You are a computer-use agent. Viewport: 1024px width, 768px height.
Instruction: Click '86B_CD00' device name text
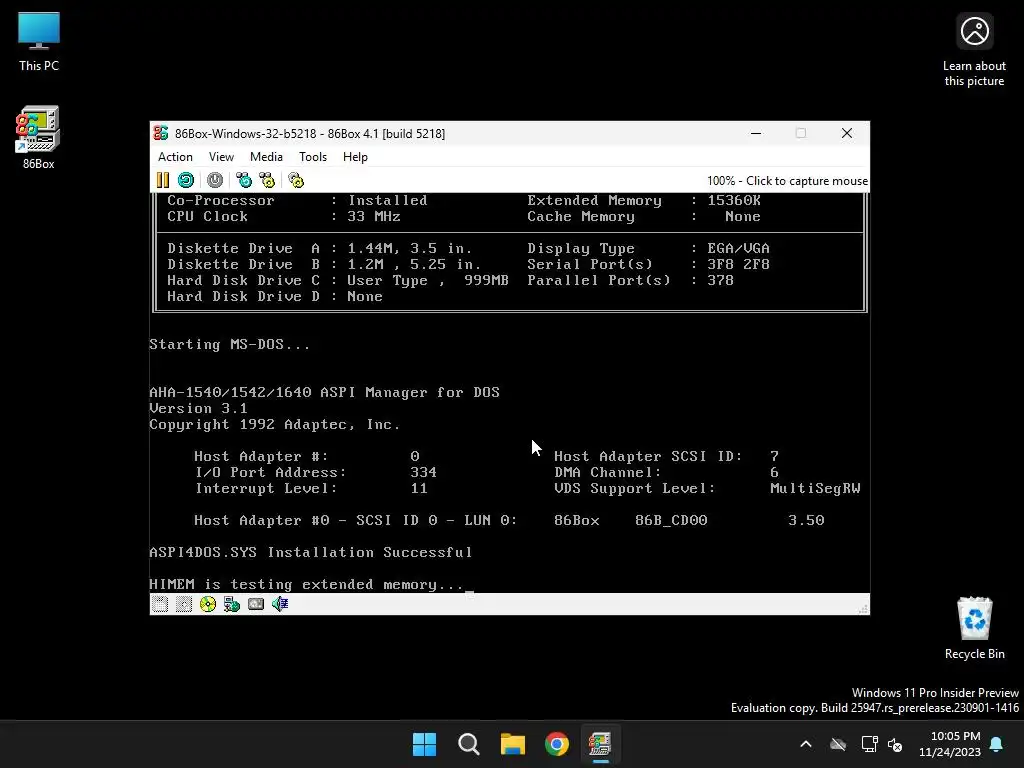click(671, 520)
